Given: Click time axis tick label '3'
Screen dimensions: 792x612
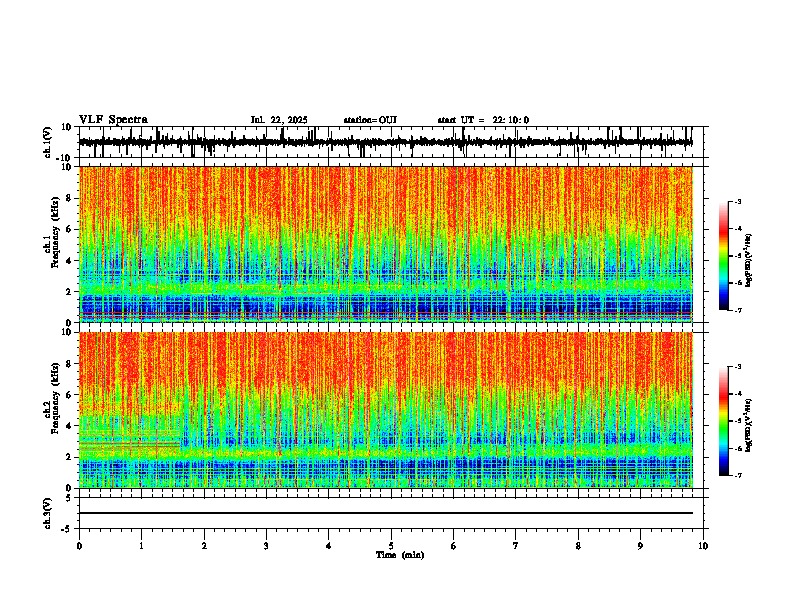Looking at the screenshot, I should click(266, 546).
